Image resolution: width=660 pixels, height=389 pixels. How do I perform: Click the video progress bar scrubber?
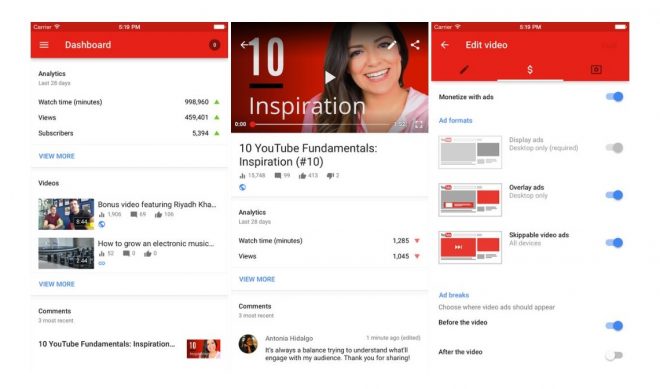tap(253, 124)
